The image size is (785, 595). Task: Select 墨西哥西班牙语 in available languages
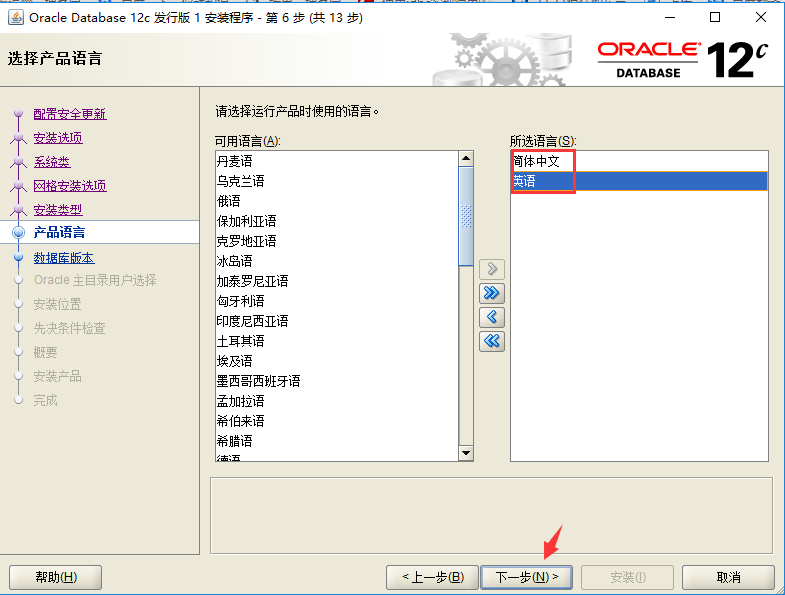(x=337, y=382)
